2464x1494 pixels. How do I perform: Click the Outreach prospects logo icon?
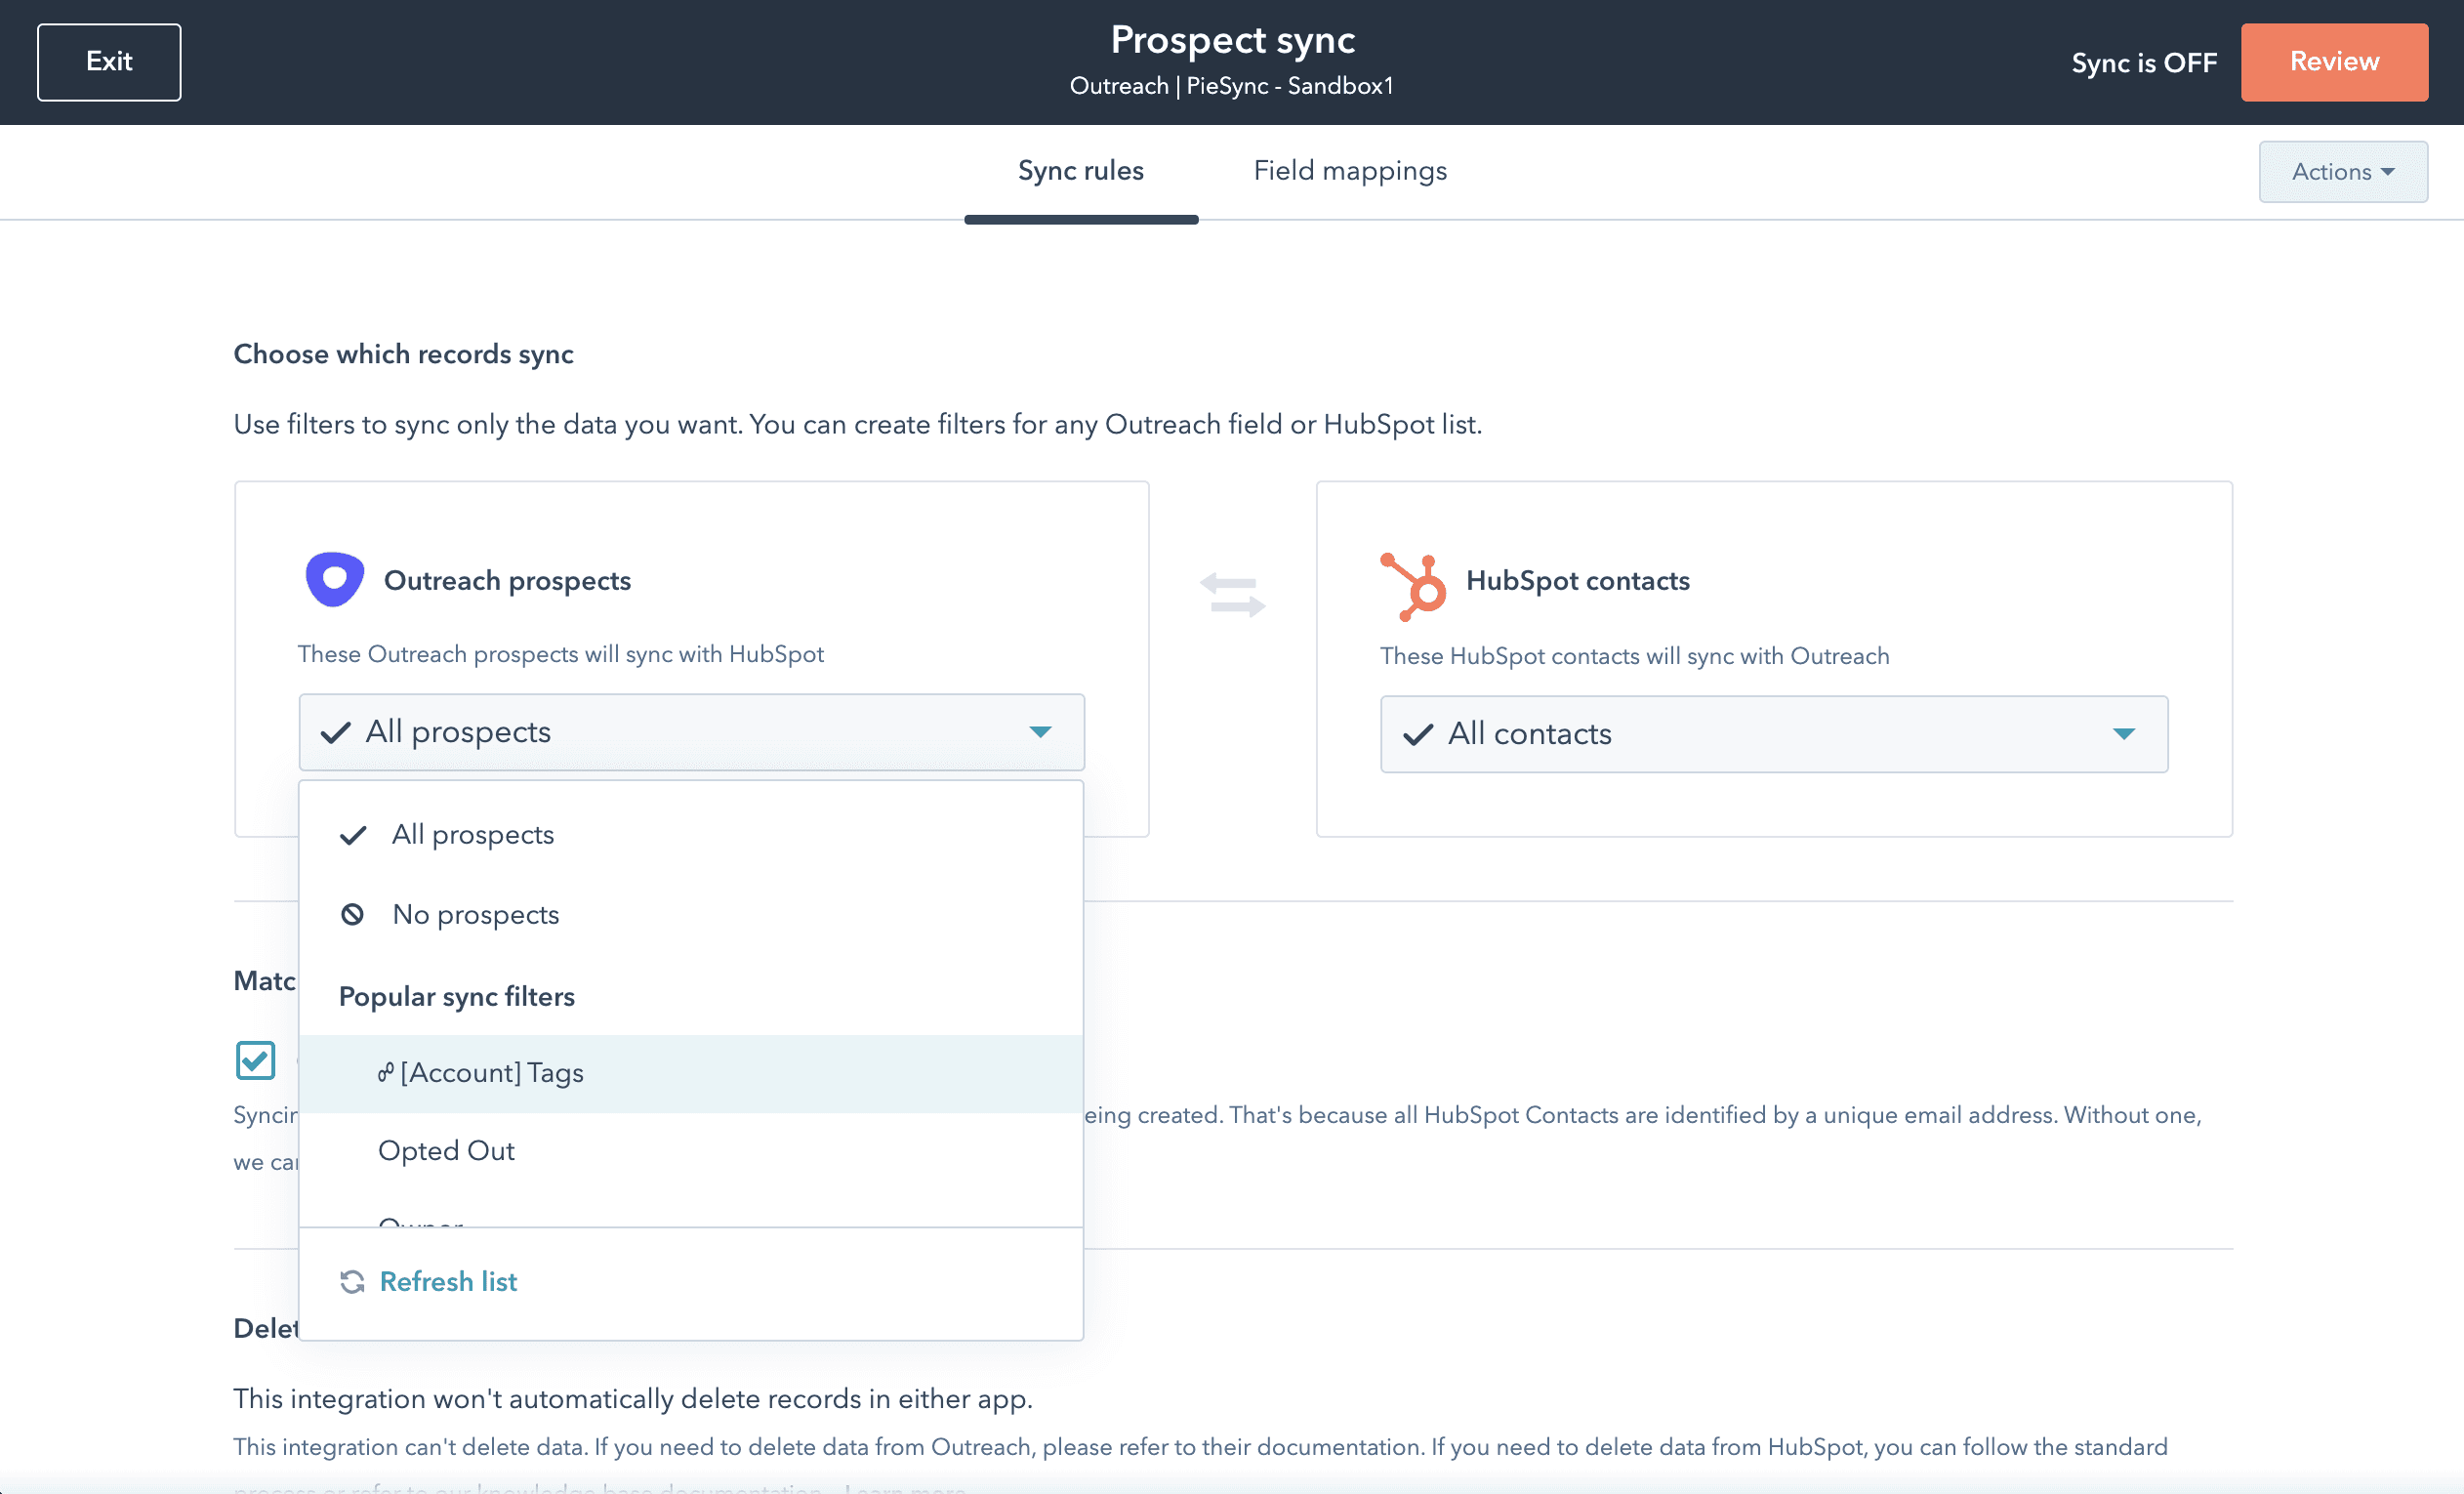(334, 579)
